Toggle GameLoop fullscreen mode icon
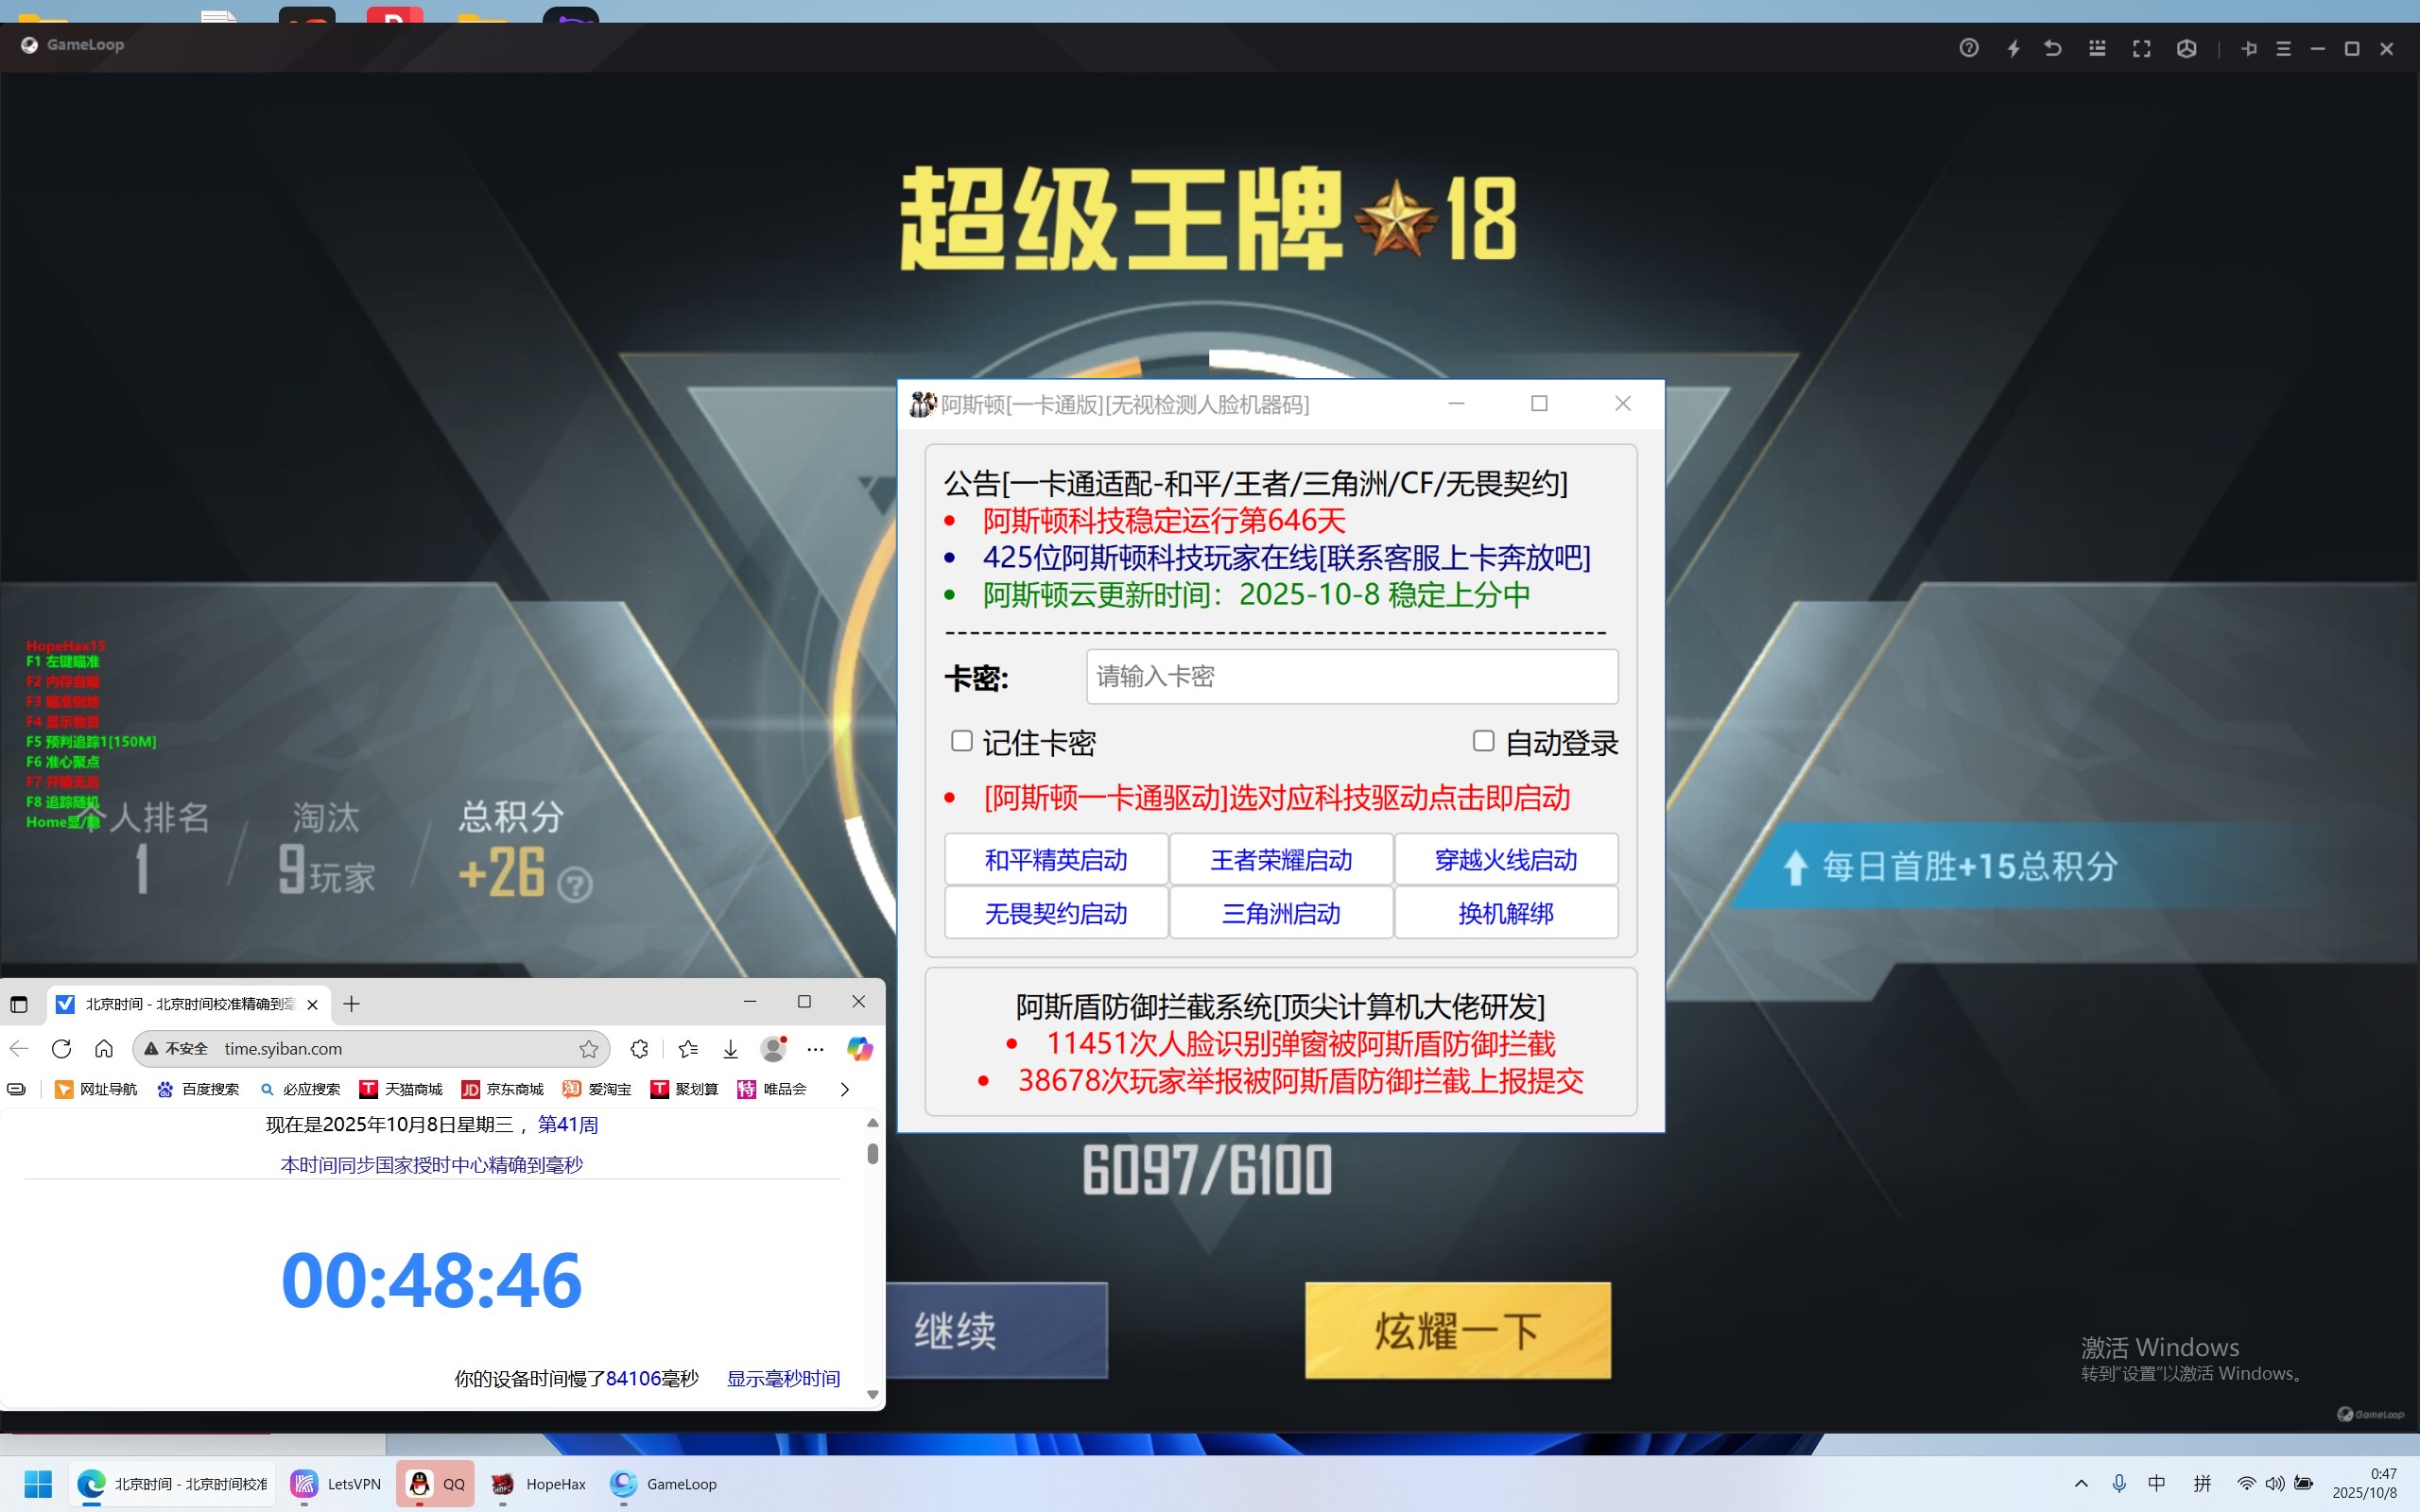Image resolution: width=2420 pixels, height=1512 pixels. (x=2141, y=48)
